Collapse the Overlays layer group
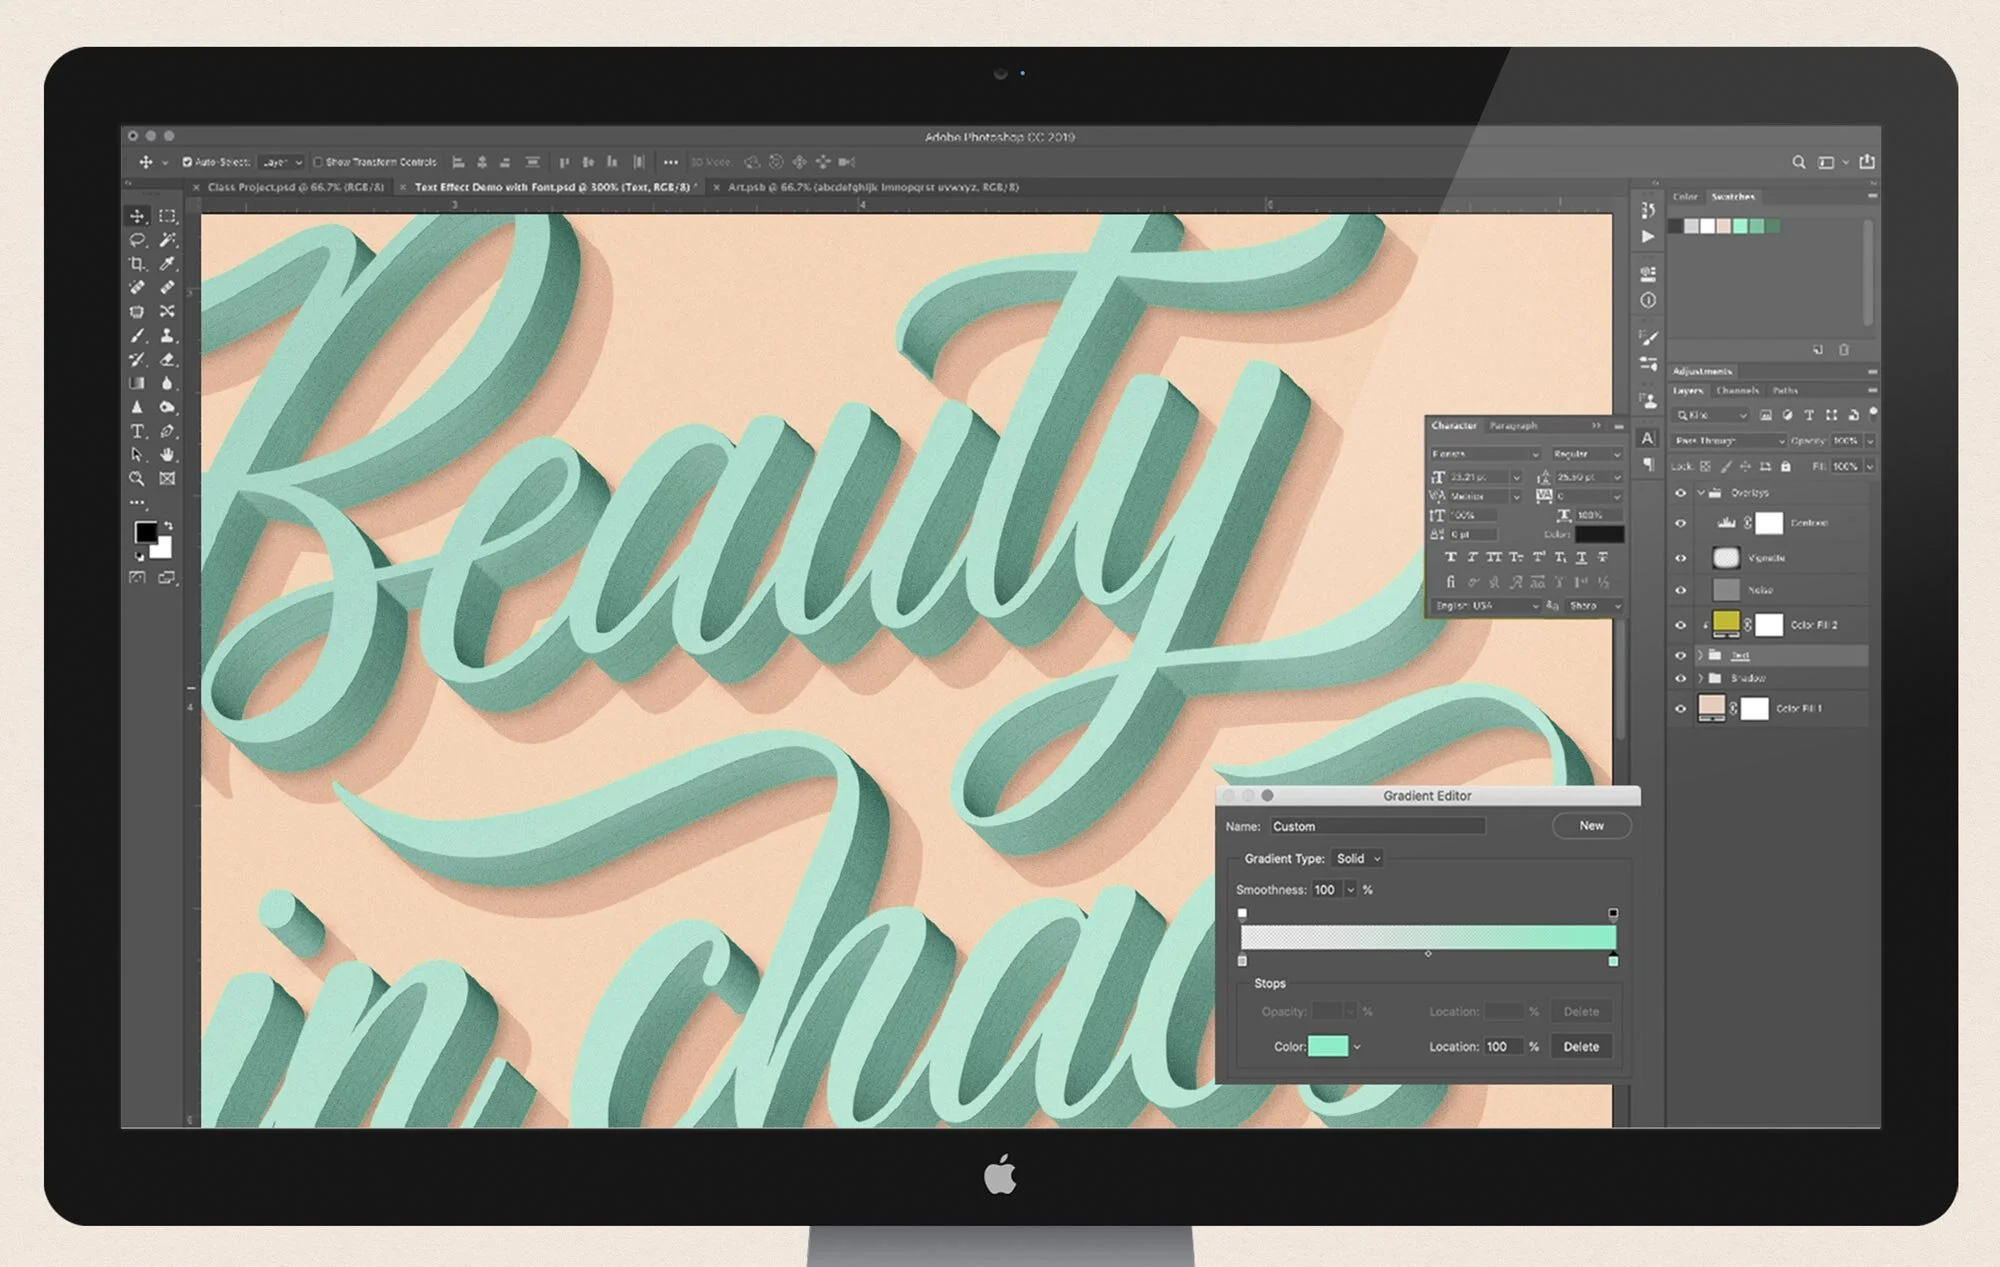The height and width of the screenshot is (1267, 2000). 1701,493
